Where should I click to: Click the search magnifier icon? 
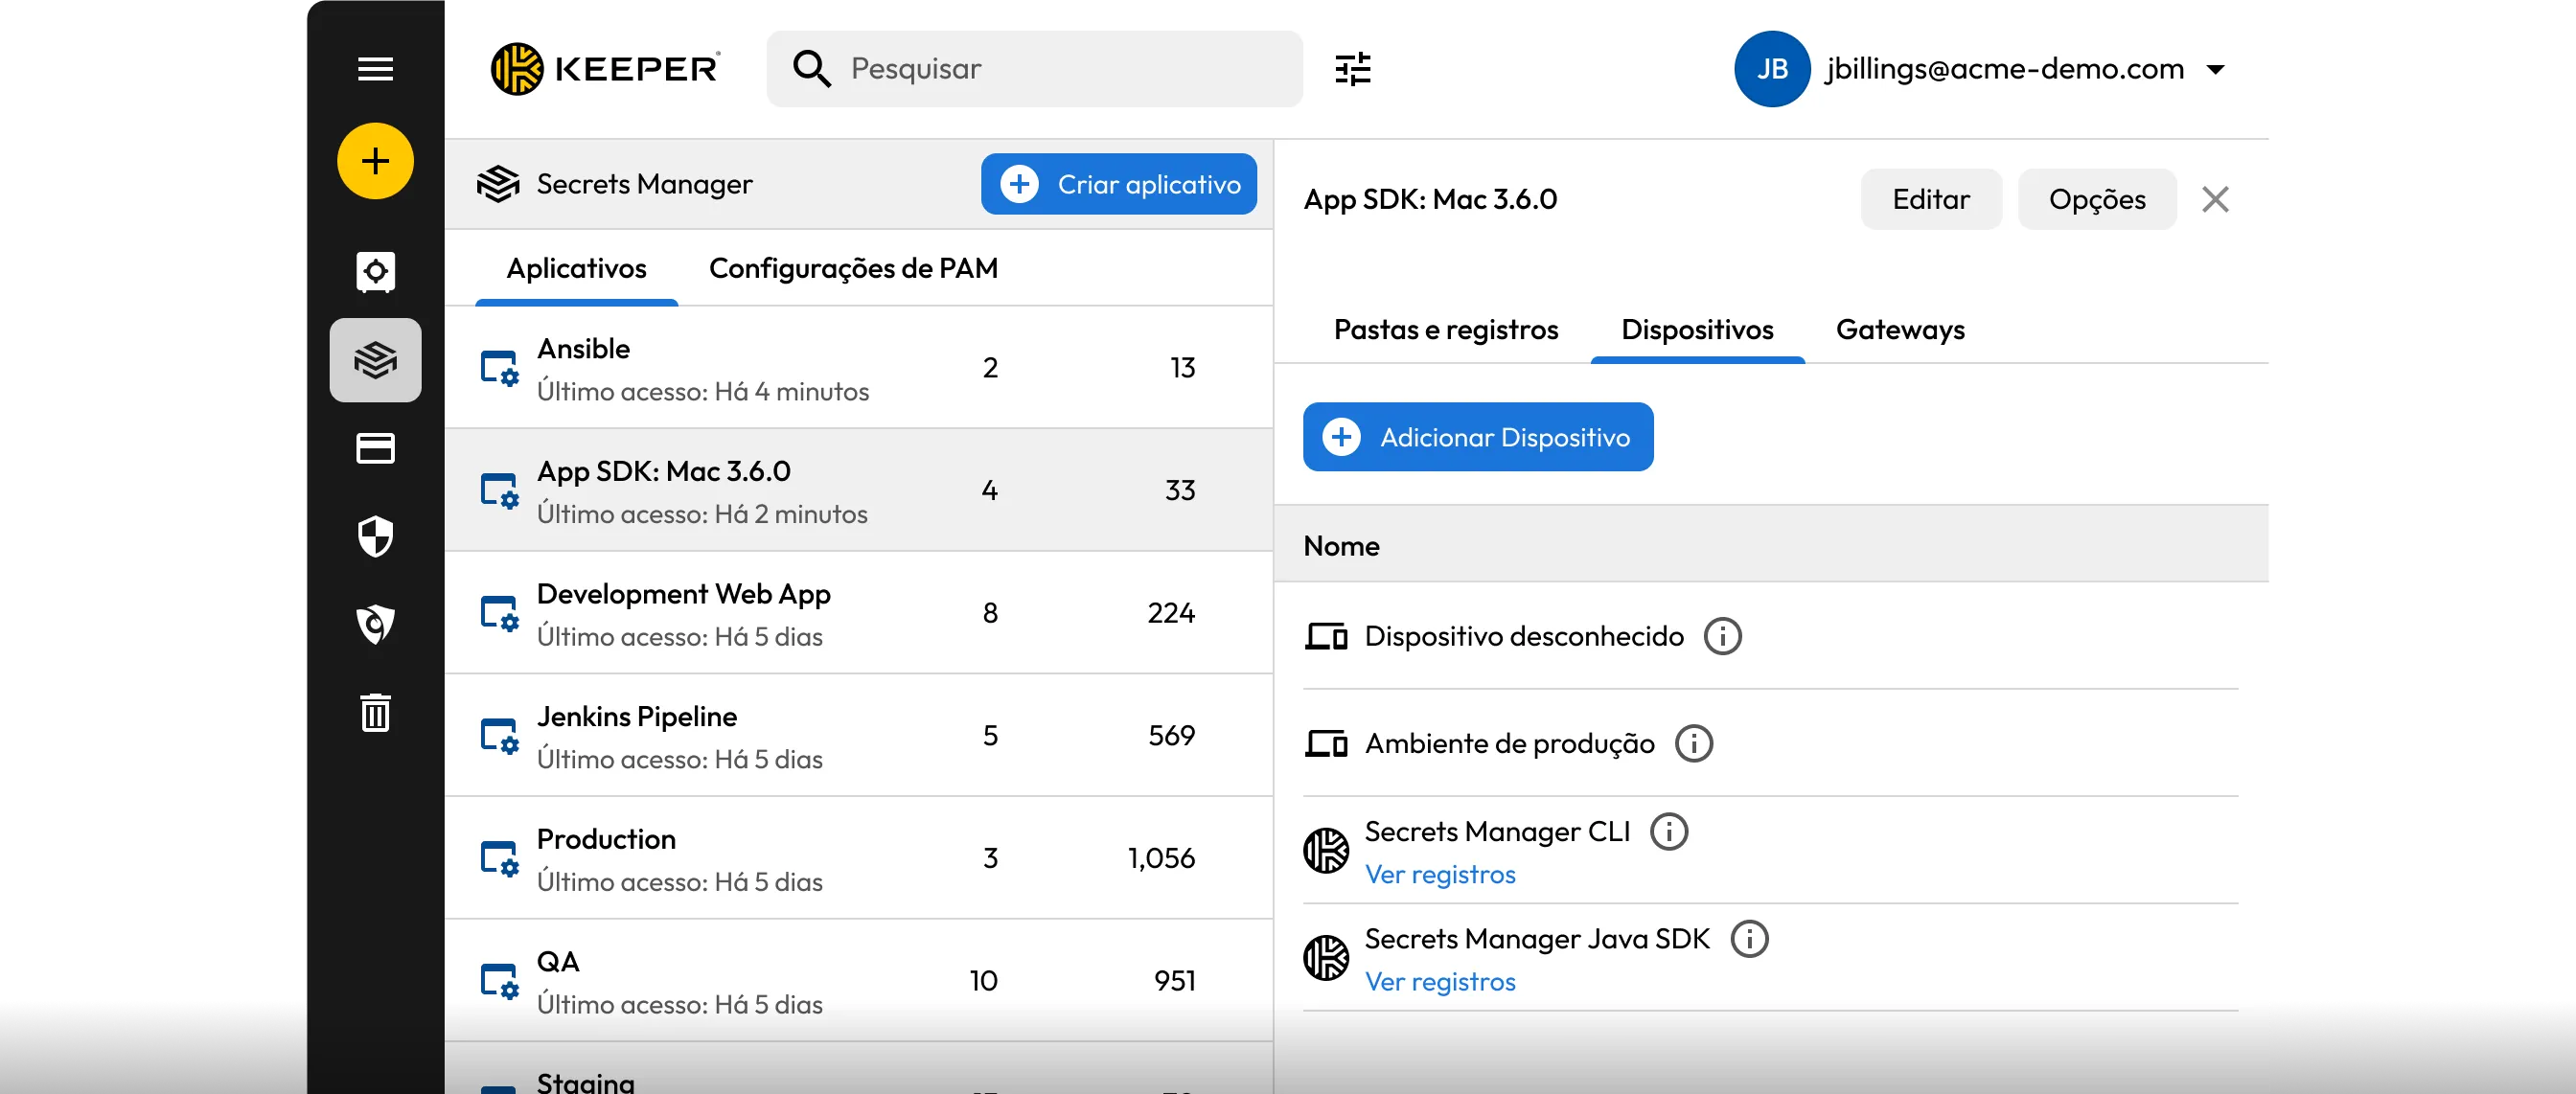[811, 69]
